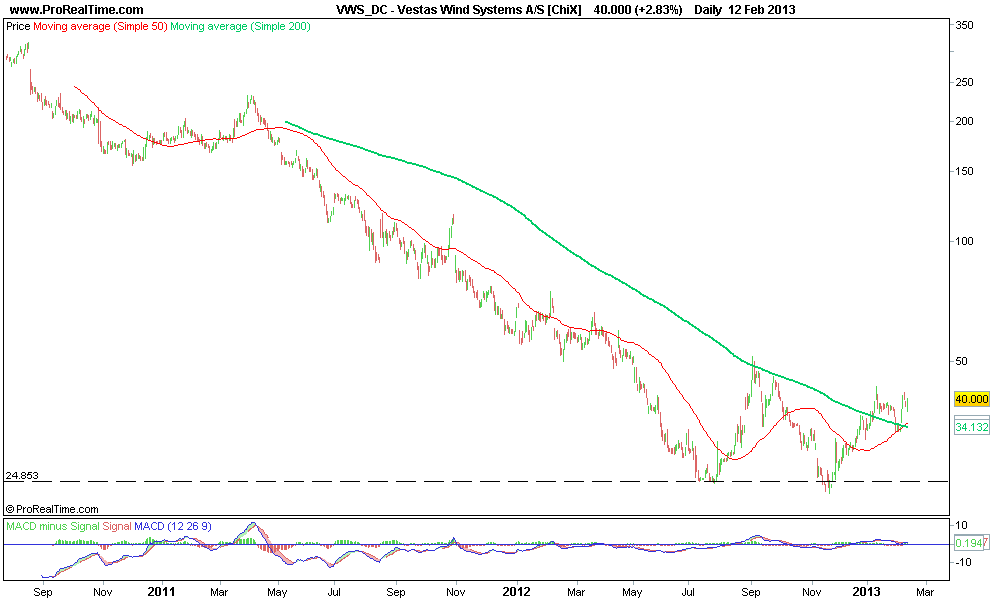Click the Price legend label

[x=18, y=26]
